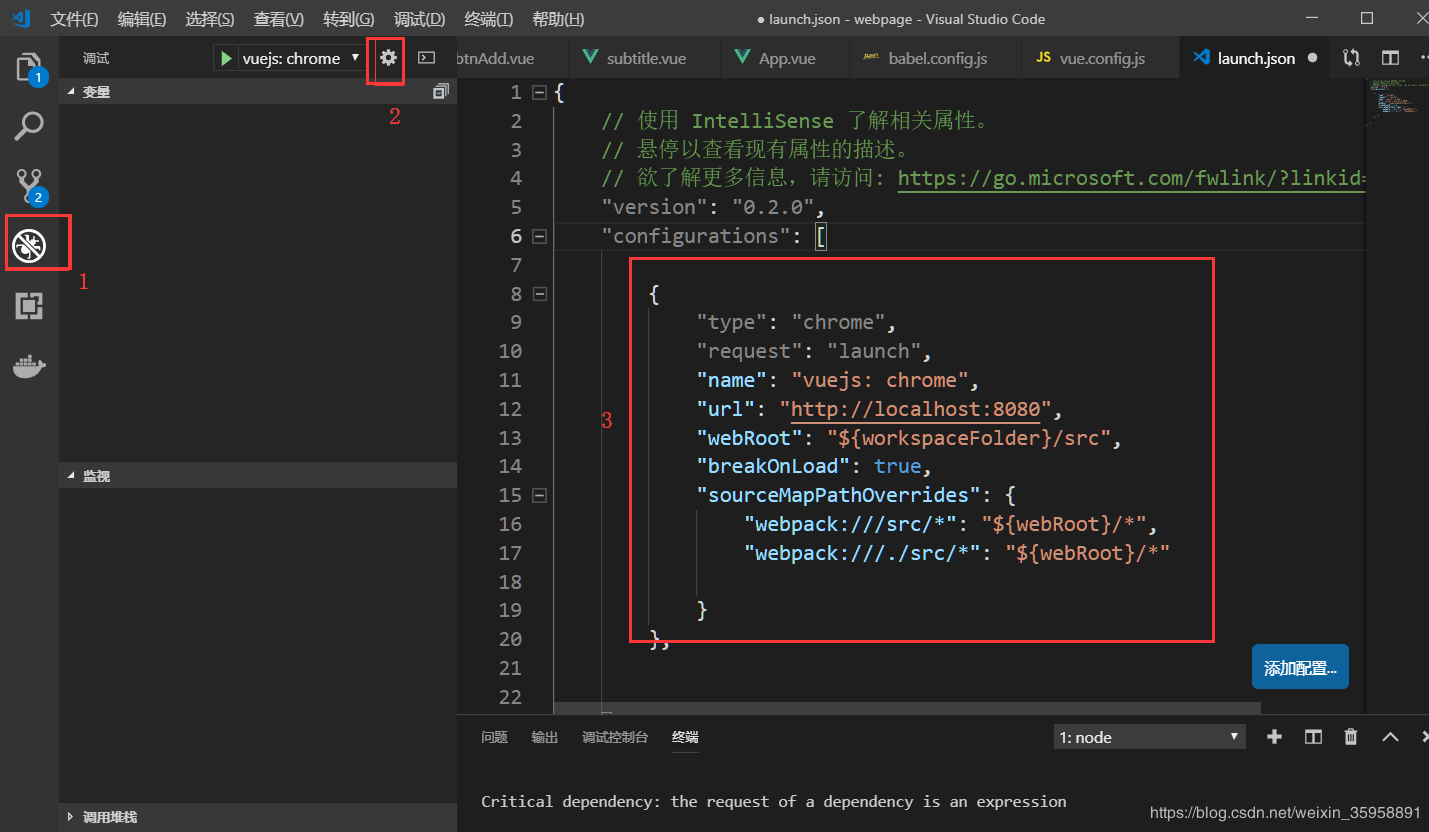
Task: Switch to the 输出 panel tab
Action: tap(545, 737)
